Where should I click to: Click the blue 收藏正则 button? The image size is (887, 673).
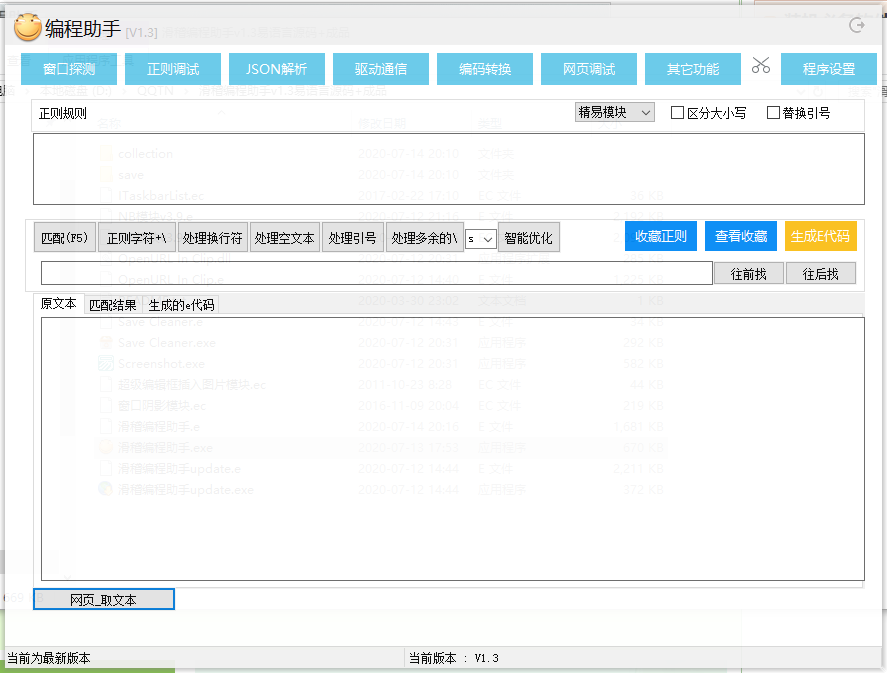coord(661,237)
